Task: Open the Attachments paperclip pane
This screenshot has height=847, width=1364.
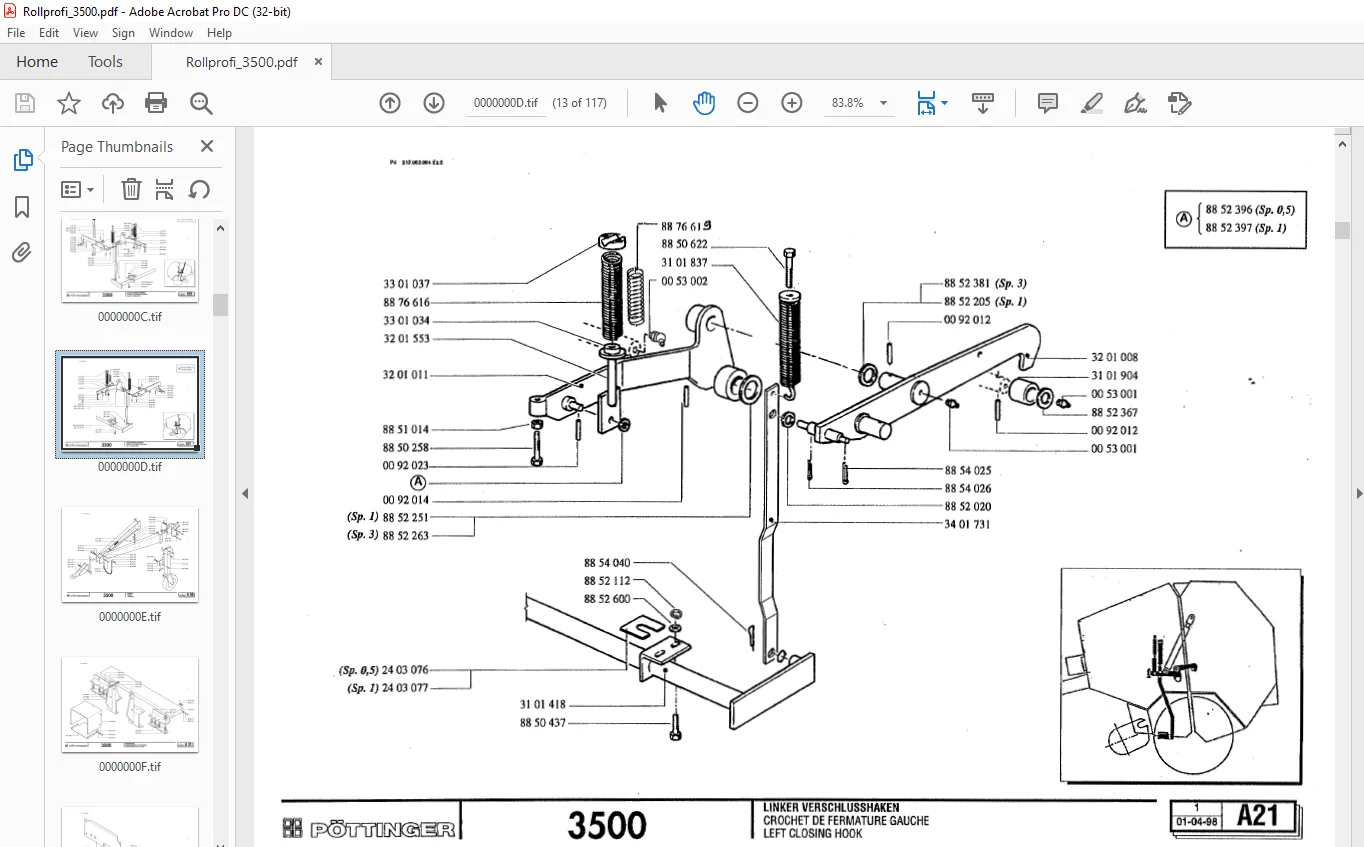Action: click(x=22, y=253)
